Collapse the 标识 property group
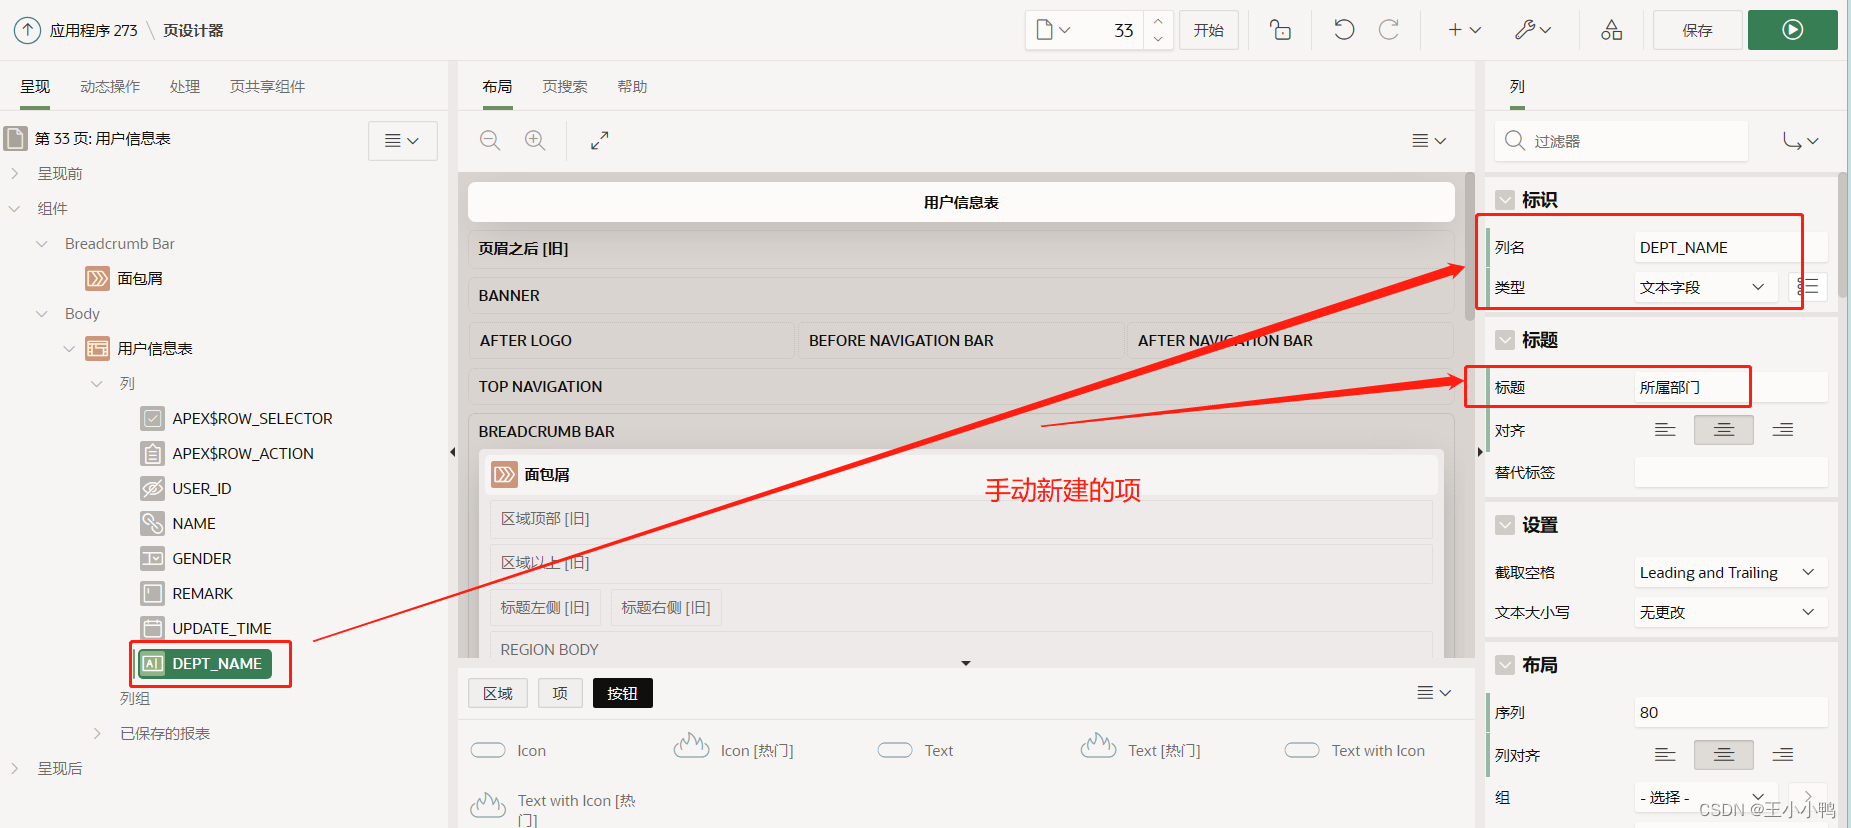1851x828 pixels. [x=1505, y=200]
